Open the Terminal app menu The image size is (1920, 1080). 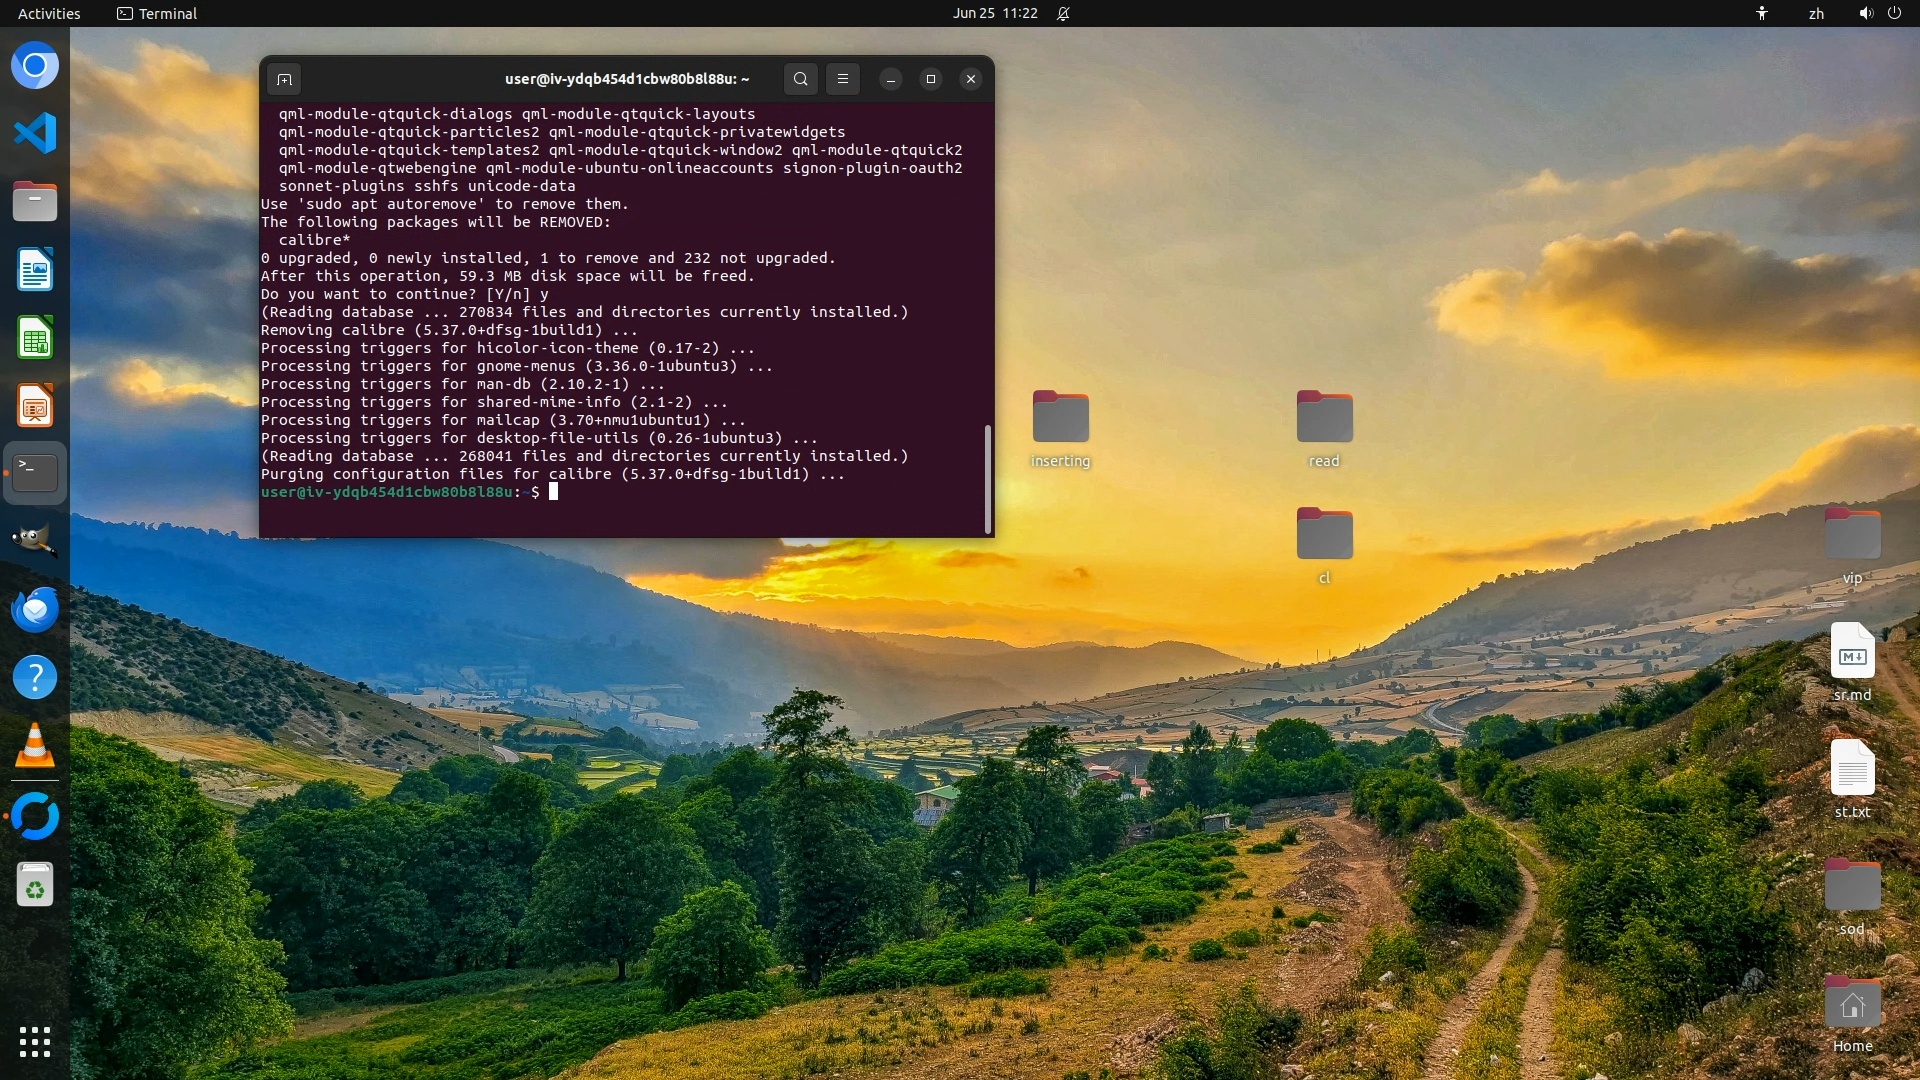tap(157, 13)
